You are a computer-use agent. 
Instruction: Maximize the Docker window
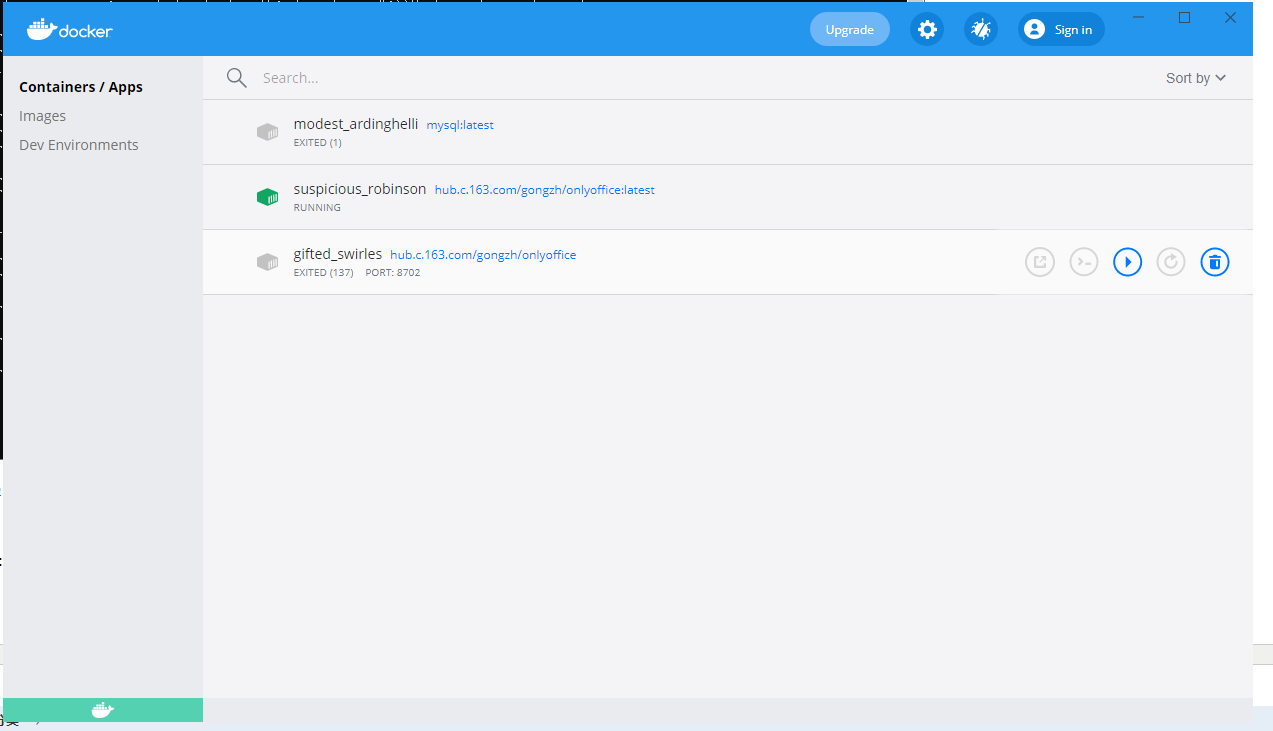click(x=1185, y=18)
